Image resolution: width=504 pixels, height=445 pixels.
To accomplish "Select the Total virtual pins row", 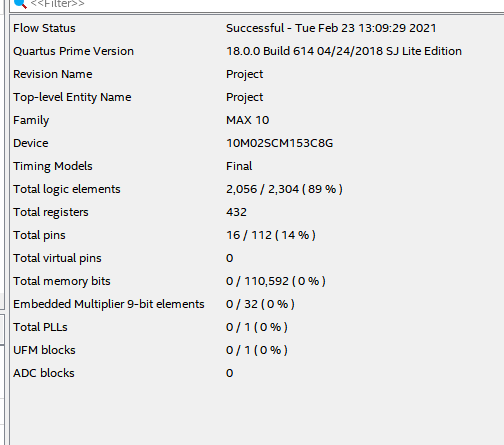I will coord(257,258).
